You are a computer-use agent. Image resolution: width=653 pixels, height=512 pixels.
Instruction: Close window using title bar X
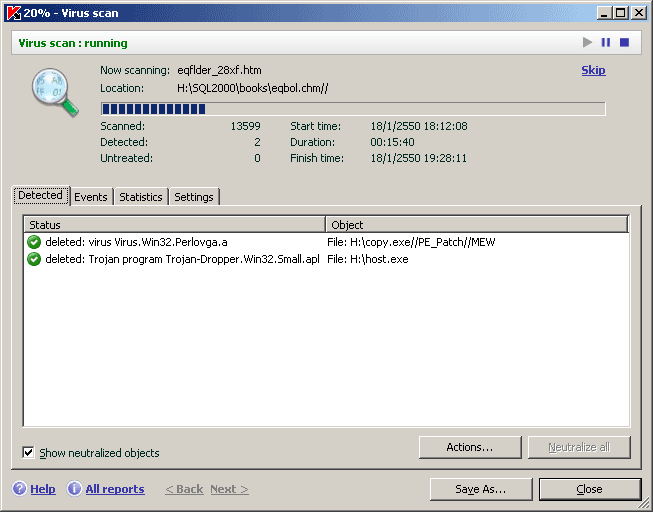(x=638, y=13)
